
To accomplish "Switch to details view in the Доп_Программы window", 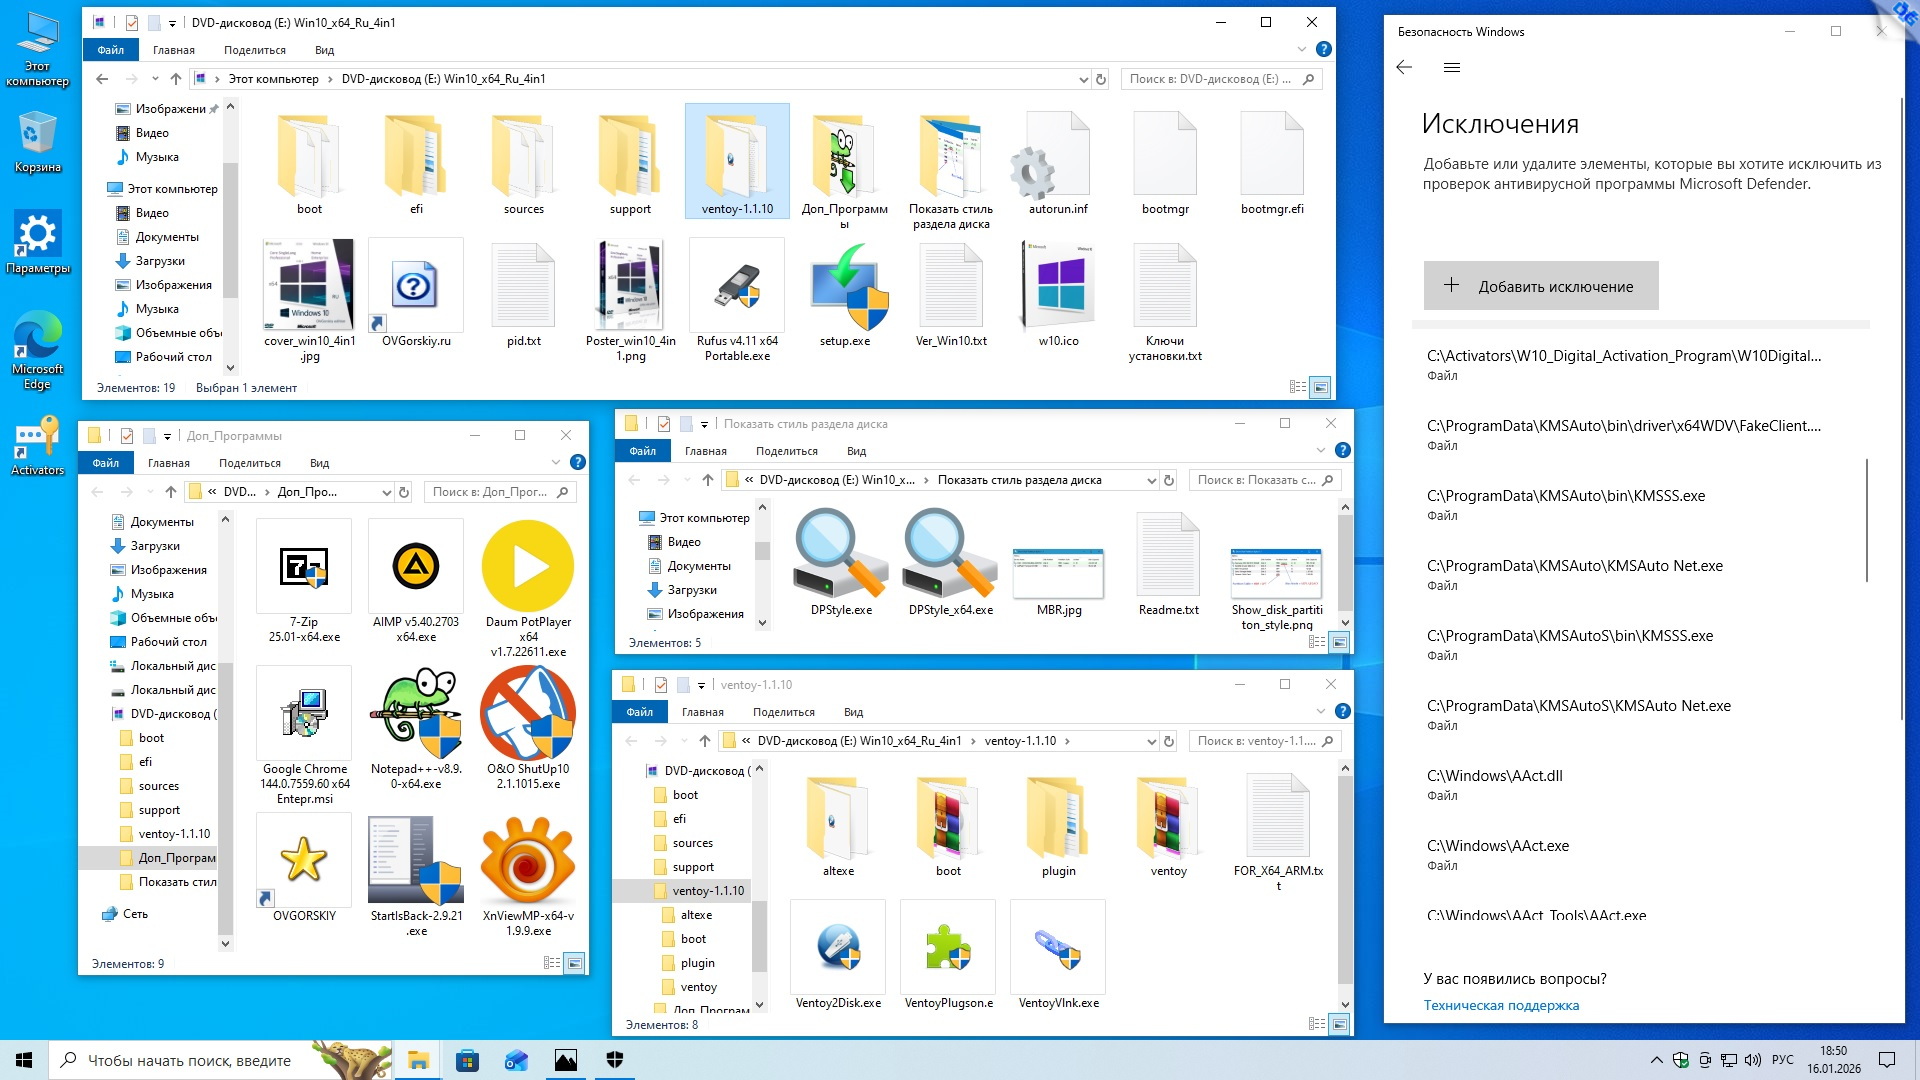I will pyautogui.click(x=551, y=963).
